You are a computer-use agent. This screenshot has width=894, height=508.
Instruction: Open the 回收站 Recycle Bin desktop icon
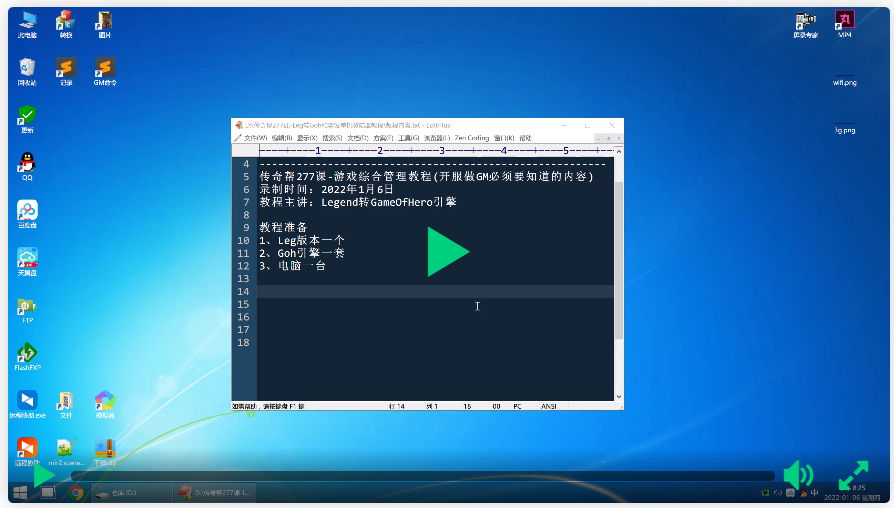(27, 72)
